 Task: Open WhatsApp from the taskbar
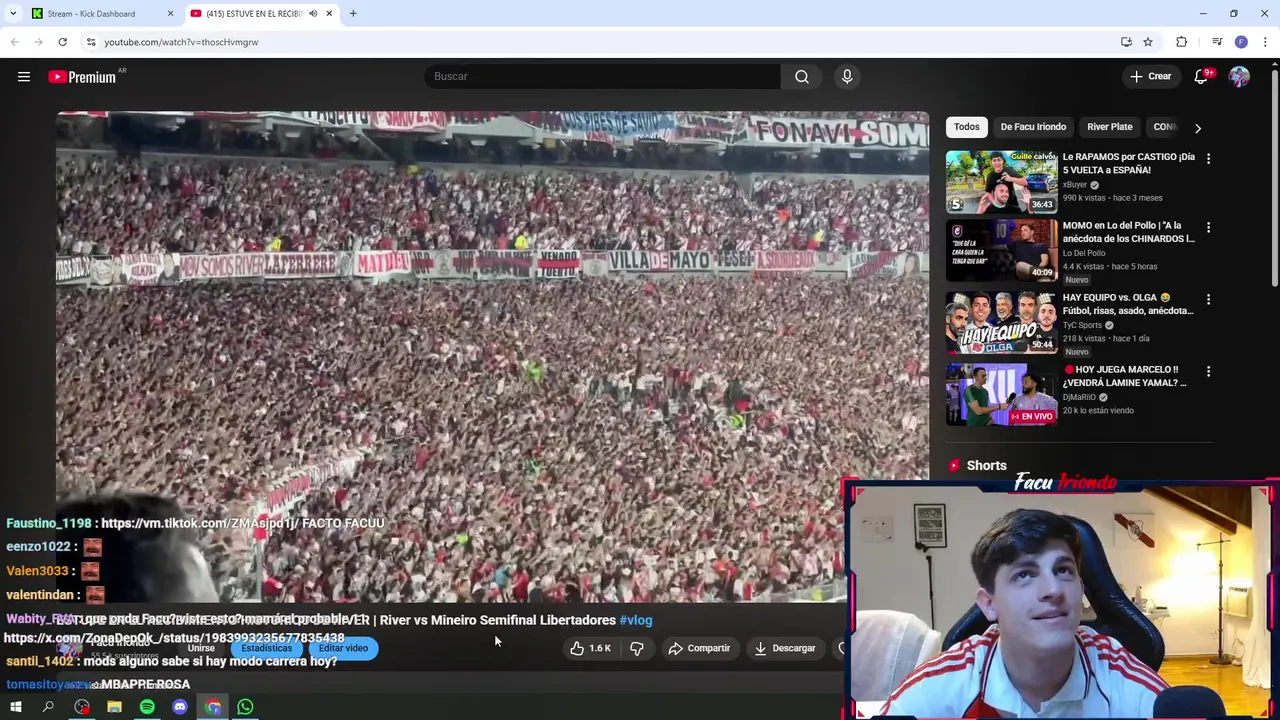(x=245, y=708)
